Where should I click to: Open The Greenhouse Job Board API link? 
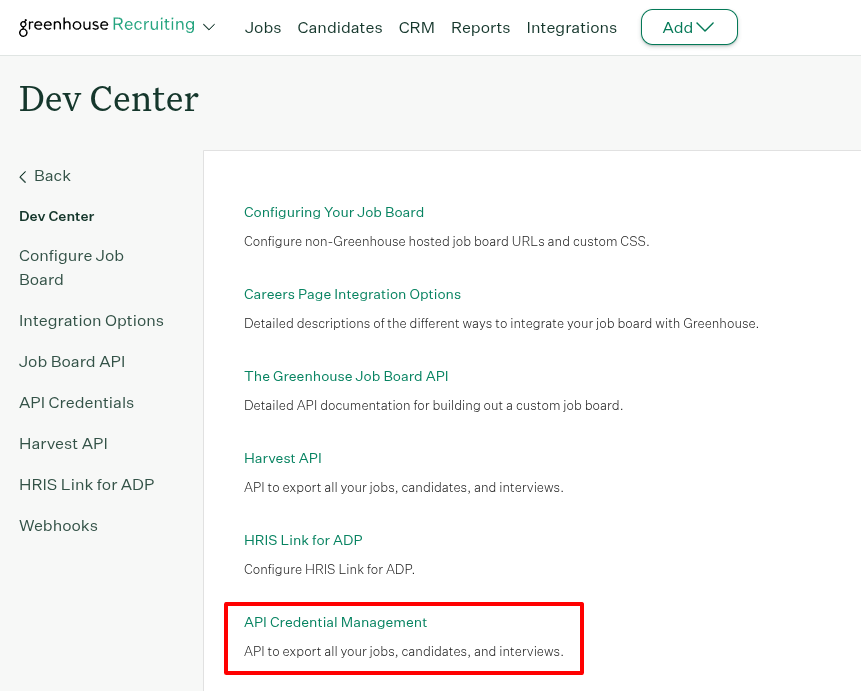346,376
